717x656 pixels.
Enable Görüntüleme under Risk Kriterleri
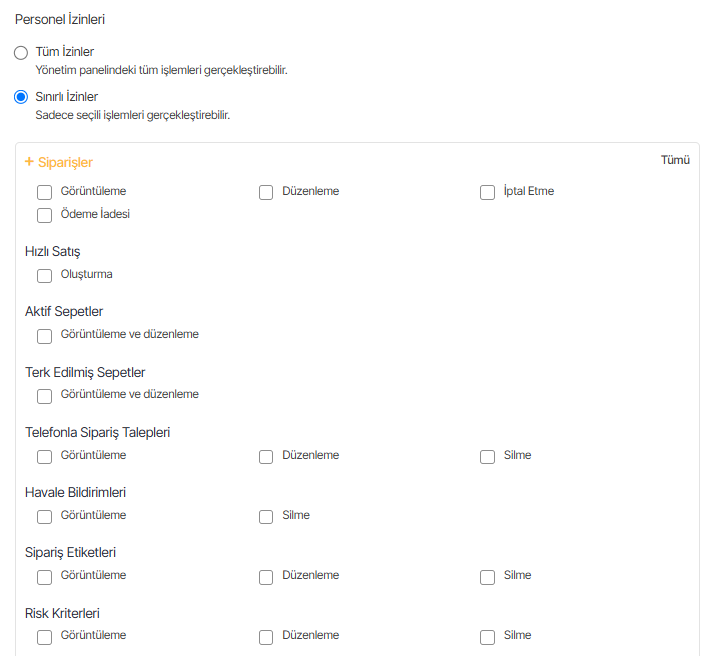(44, 637)
